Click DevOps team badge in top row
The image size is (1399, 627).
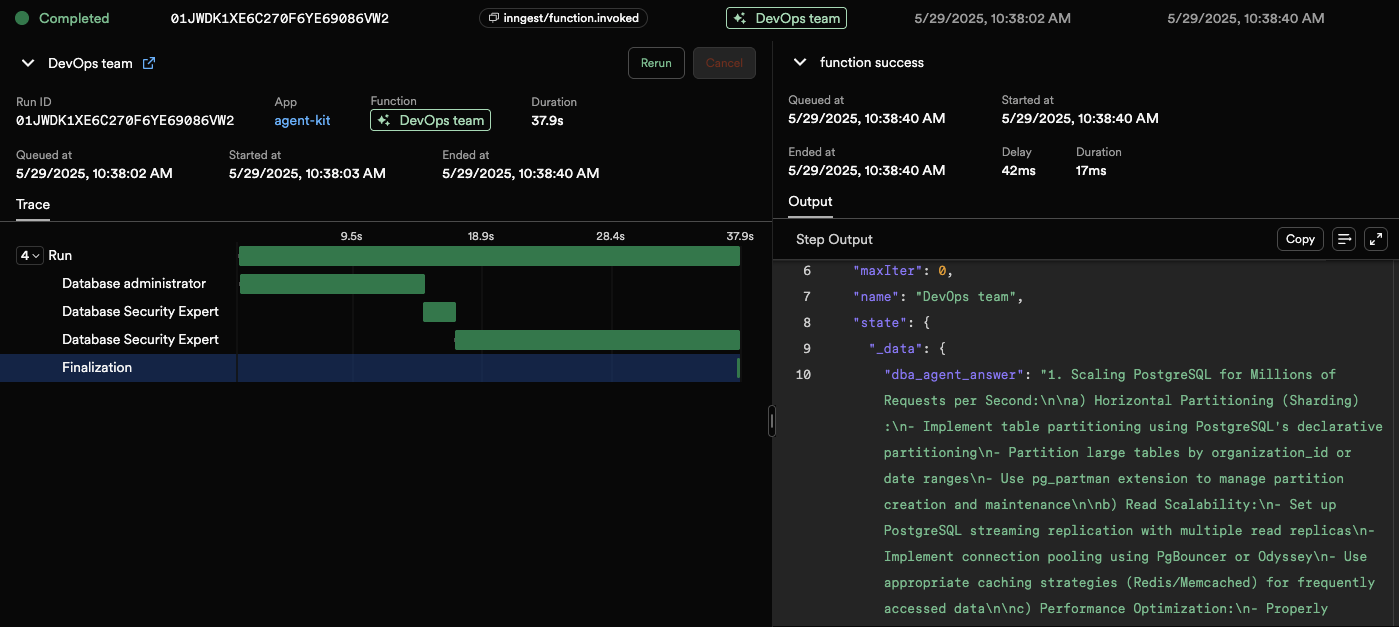pyautogui.click(x=786, y=18)
